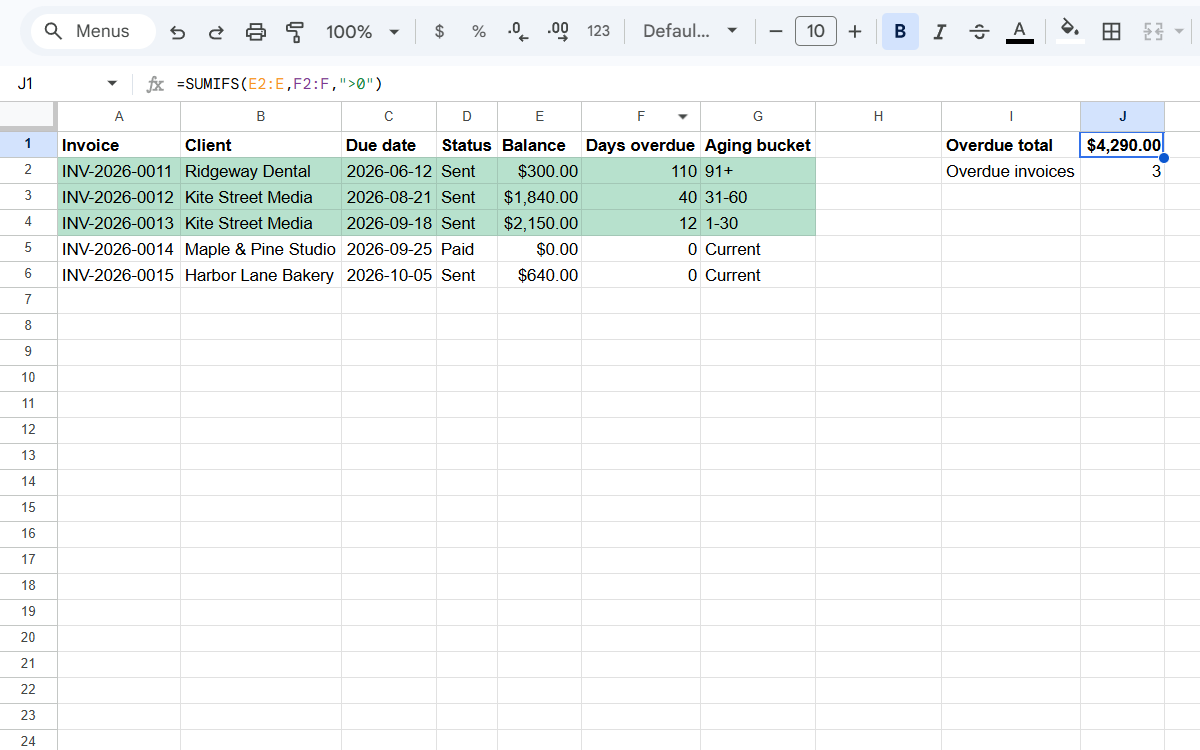Toggle strikethrough formatting
The width and height of the screenshot is (1200, 750).
click(979, 32)
